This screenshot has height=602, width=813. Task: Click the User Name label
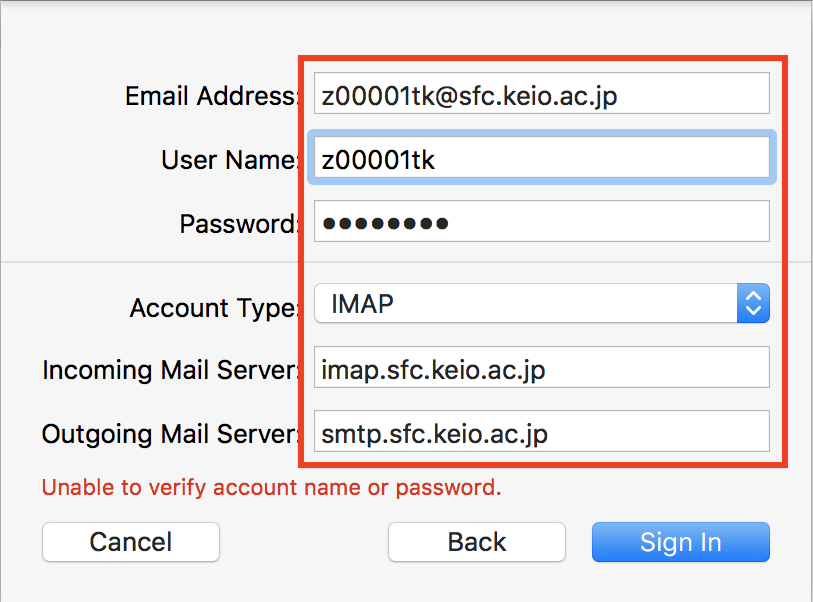coord(230,160)
